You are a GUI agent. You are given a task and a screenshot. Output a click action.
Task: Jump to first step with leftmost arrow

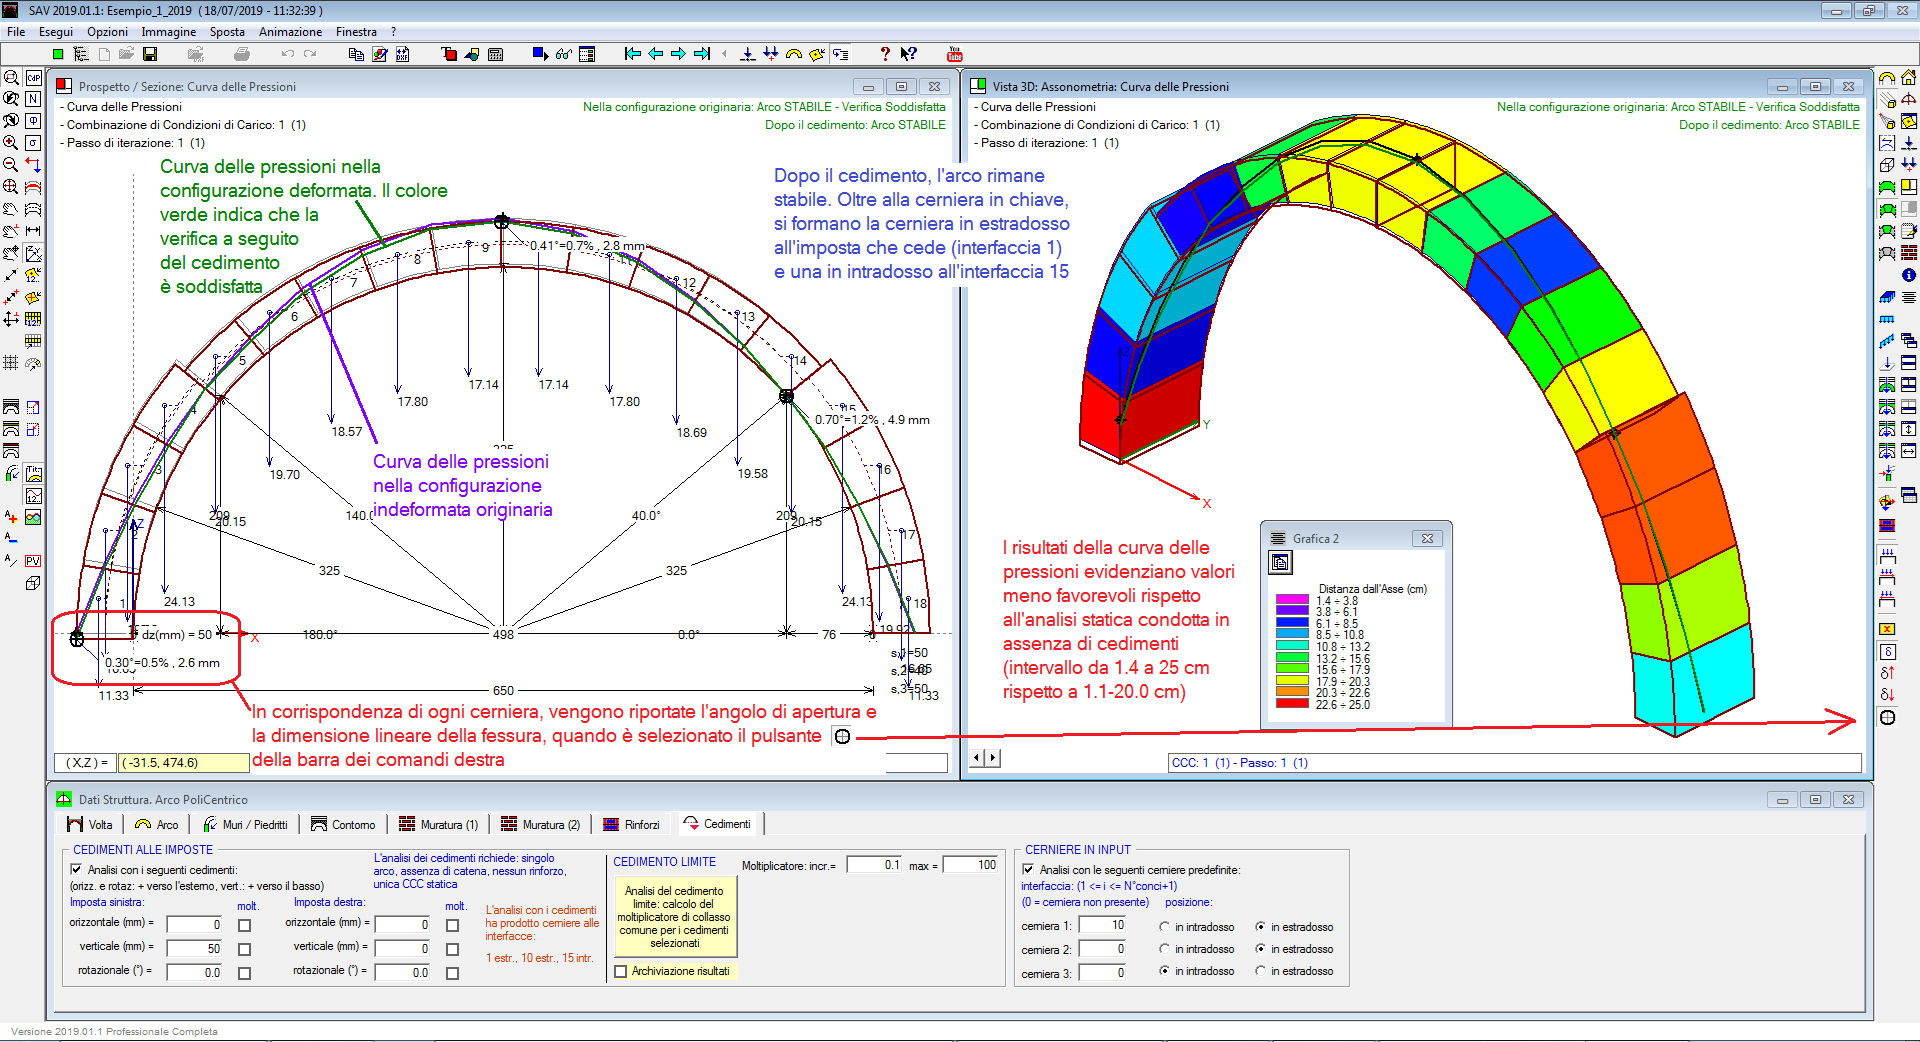tap(632, 54)
